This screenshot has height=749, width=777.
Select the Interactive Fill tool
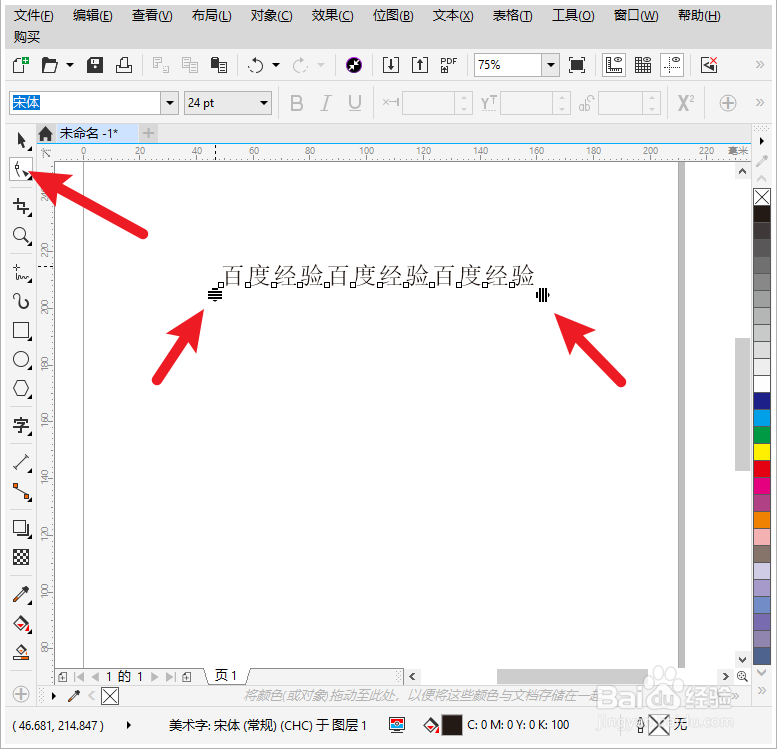coord(21,624)
